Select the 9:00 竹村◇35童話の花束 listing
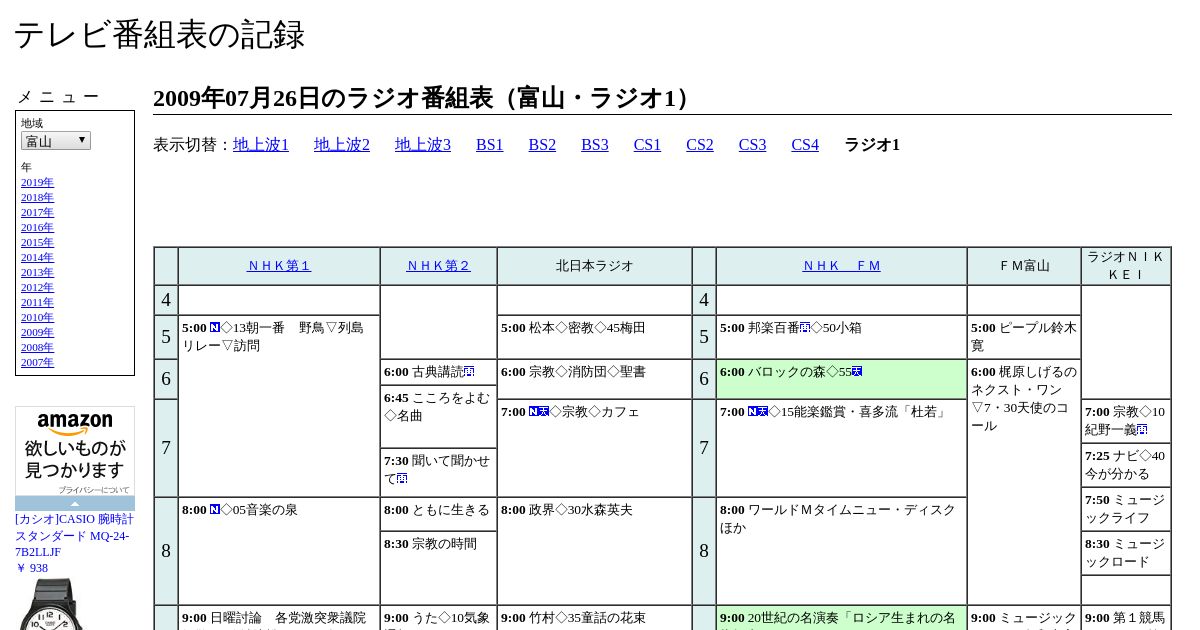This screenshot has width=1200, height=630. coord(594,618)
